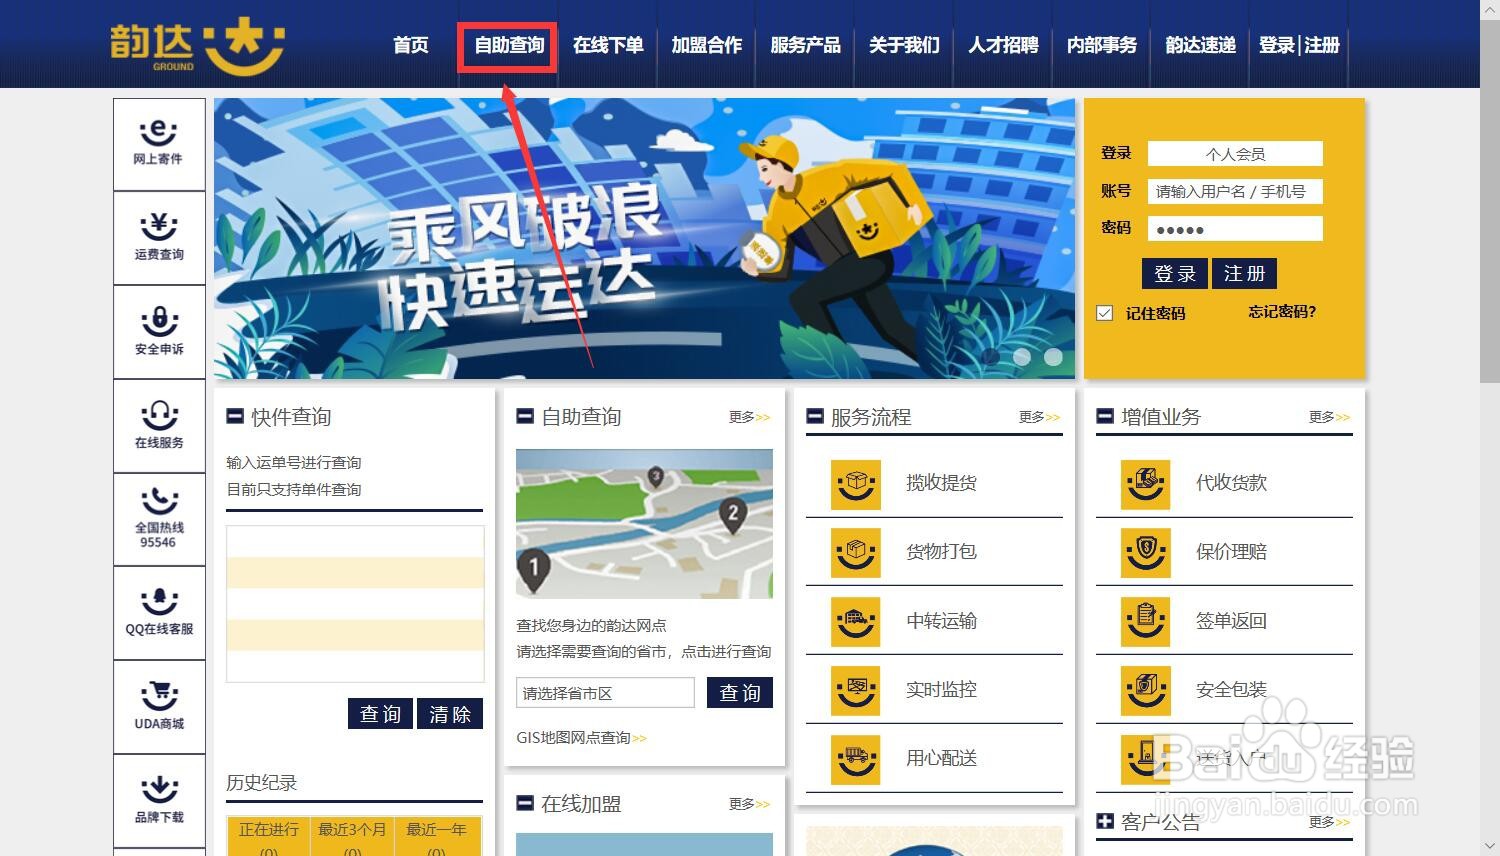Select the 最近3个月 history tab
The image size is (1500, 856).
(352, 838)
